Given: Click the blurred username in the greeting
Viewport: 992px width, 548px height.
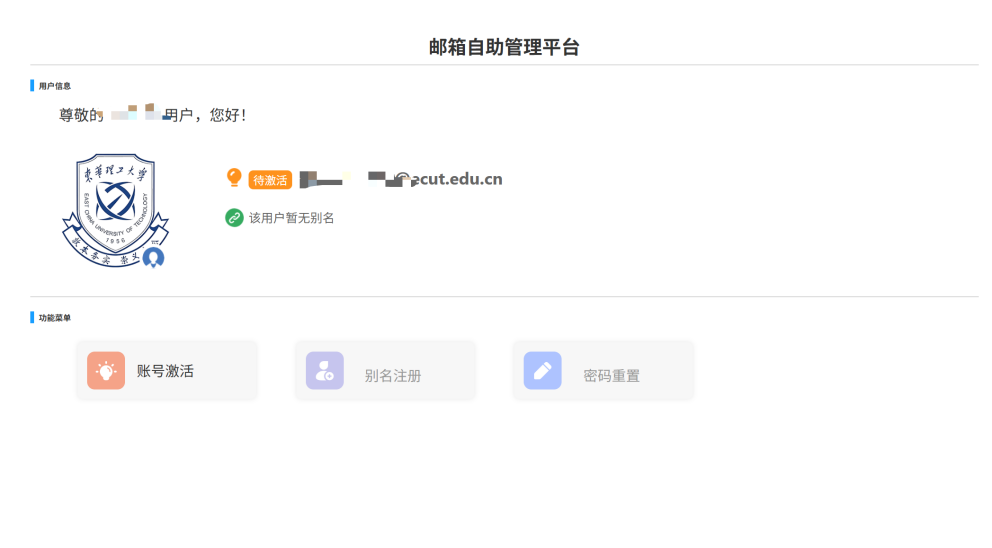Looking at the screenshot, I should pyautogui.click(x=134, y=113).
